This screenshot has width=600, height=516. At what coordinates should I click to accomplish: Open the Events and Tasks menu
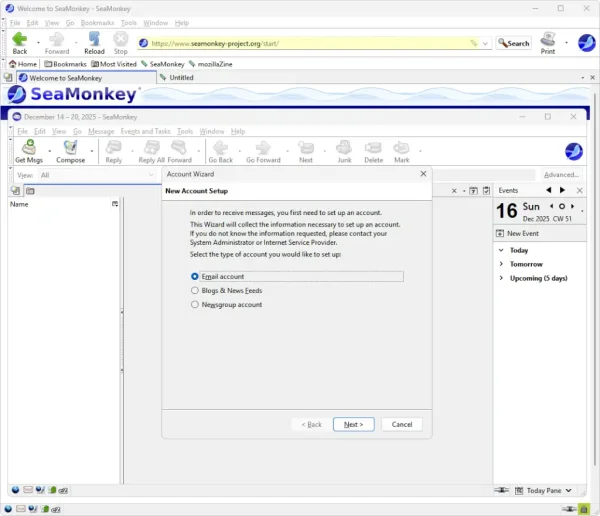(145, 131)
